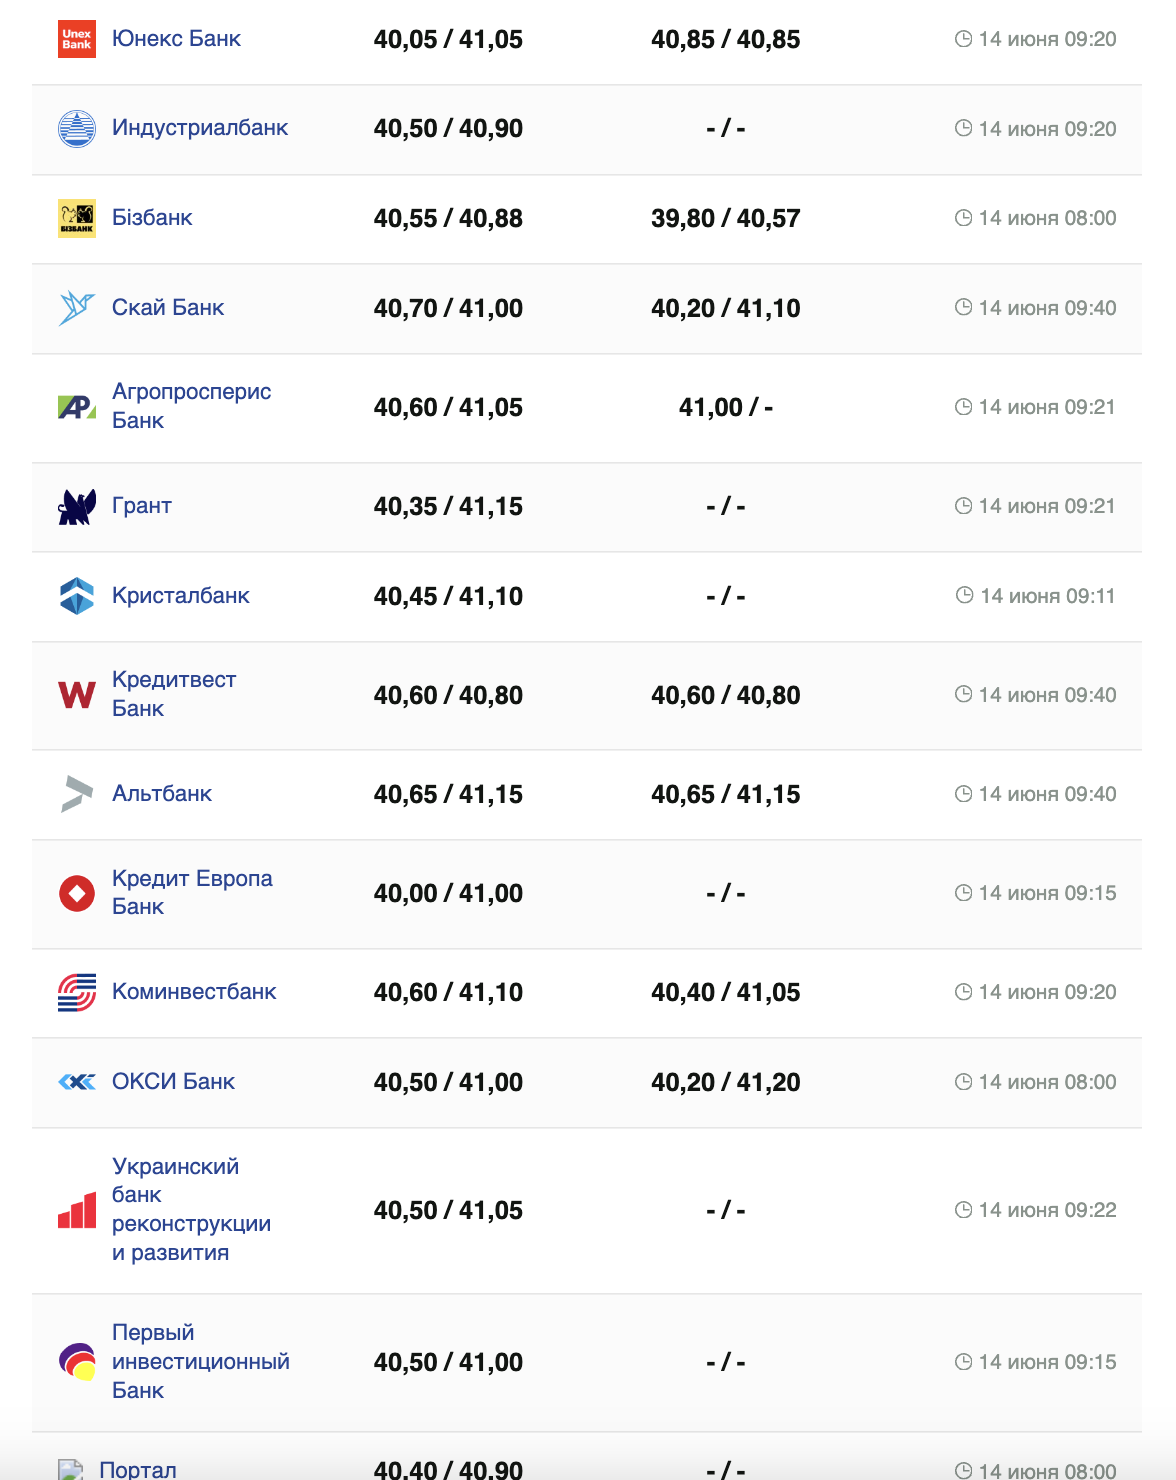Screen dimensions: 1176x1480
Task: Click the Грант dark blue griffin logo
Action: [x=77, y=507]
